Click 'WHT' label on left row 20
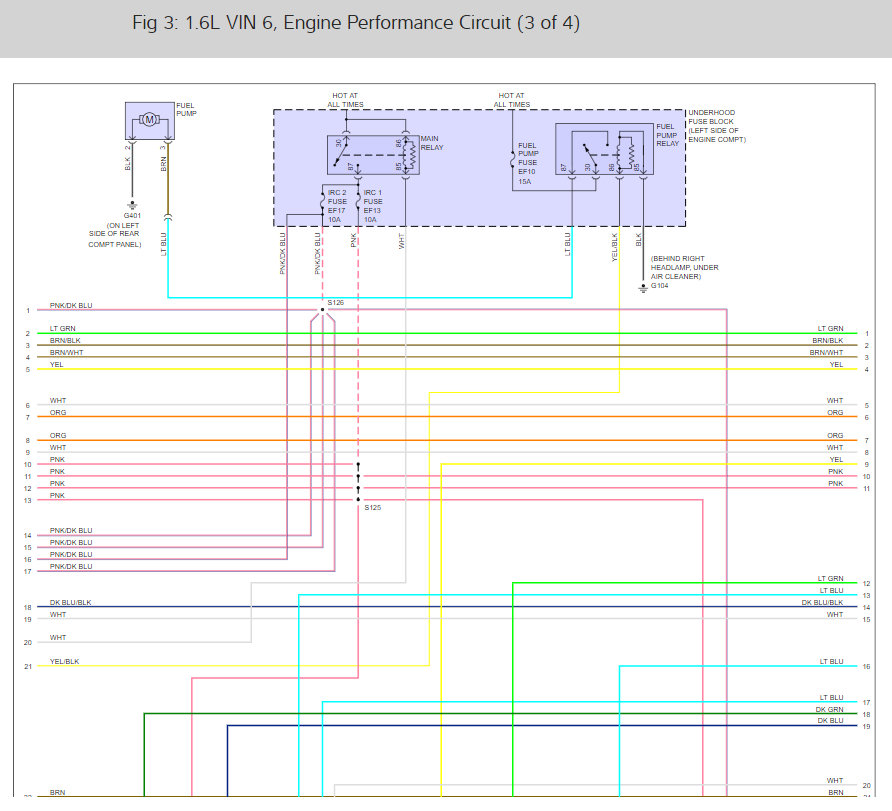892x811 pixels. (57, 638)
